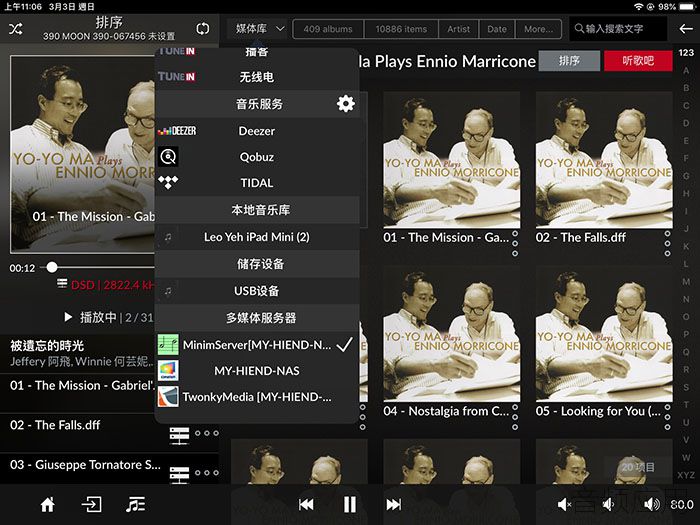Go back to the previous track
The image size is (700, 525).
point(306,504)
